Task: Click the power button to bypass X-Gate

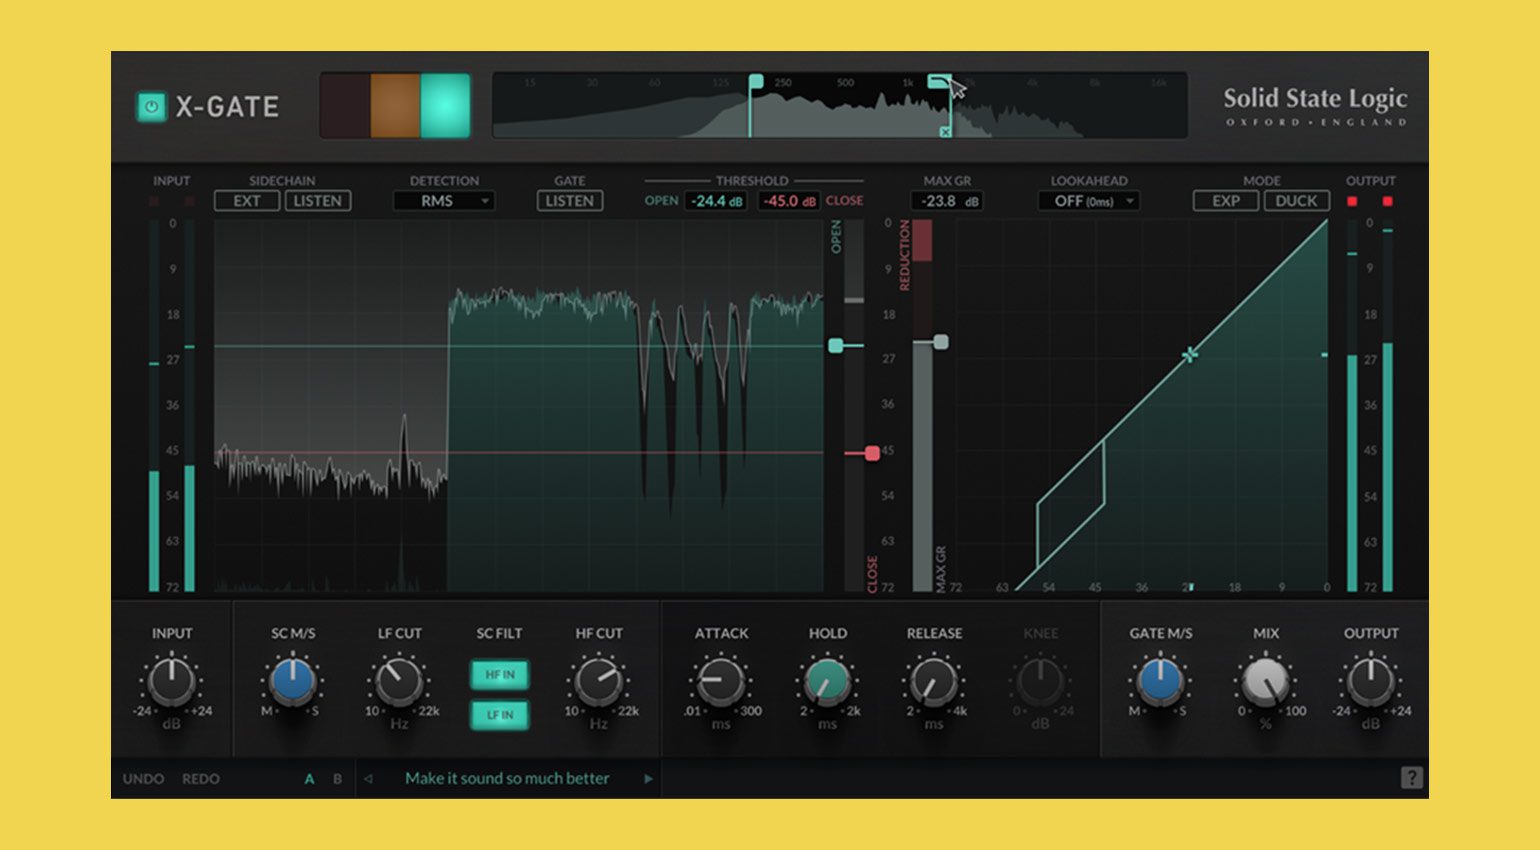Action: (150, 105)
